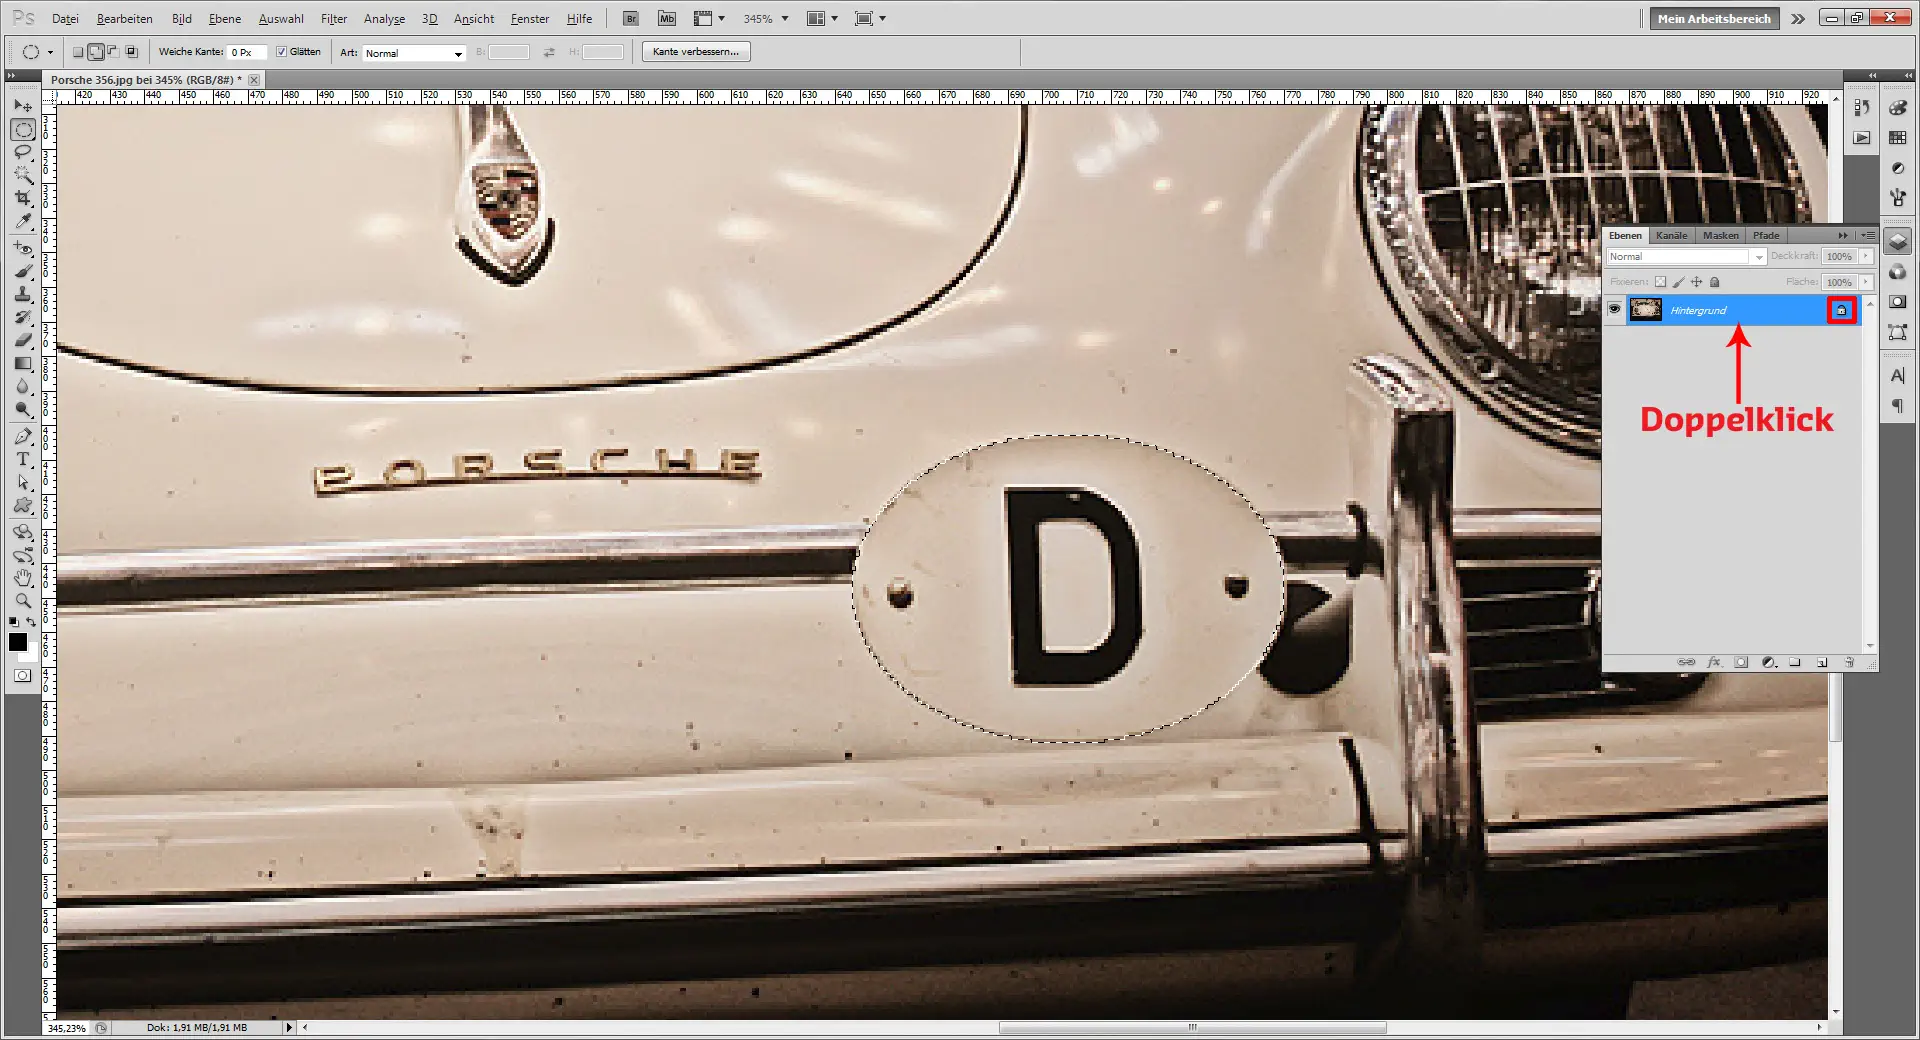
Task: Select the Zoom tool
Action: 24,600
